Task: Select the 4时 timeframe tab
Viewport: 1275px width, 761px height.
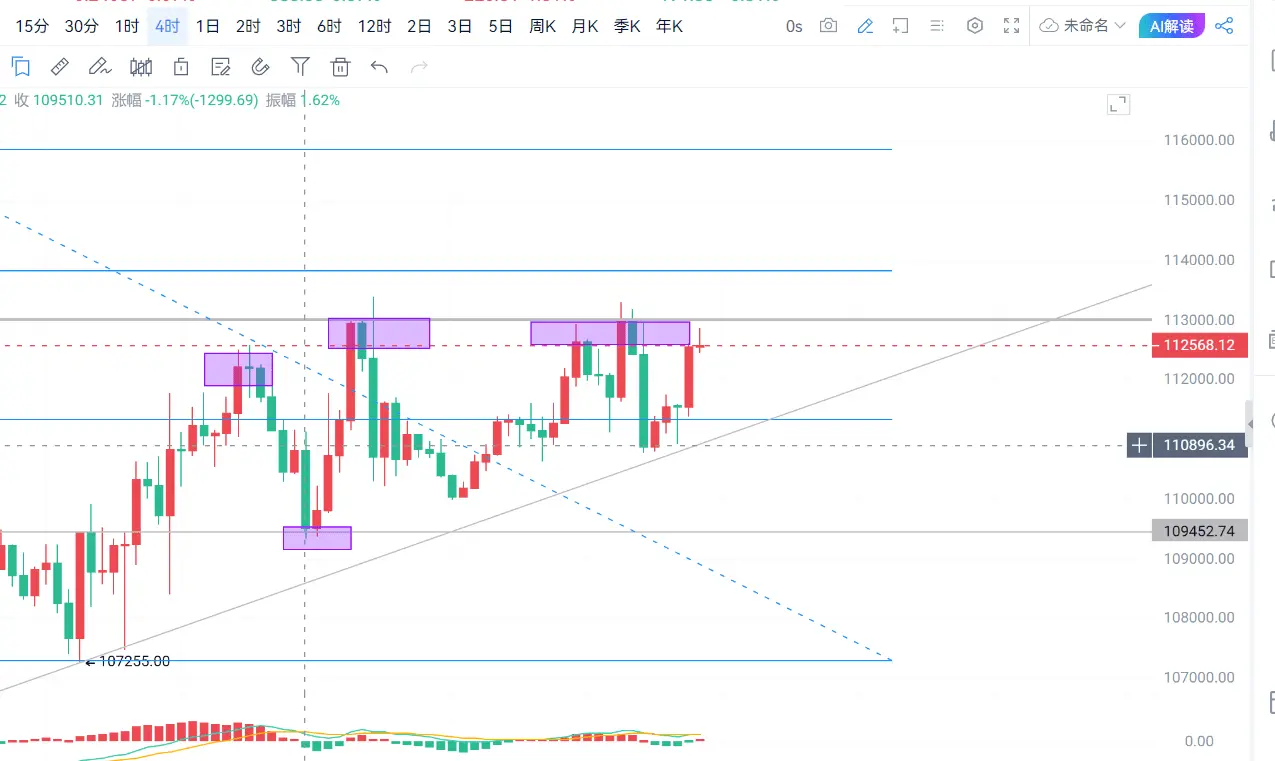Action: 167,26
